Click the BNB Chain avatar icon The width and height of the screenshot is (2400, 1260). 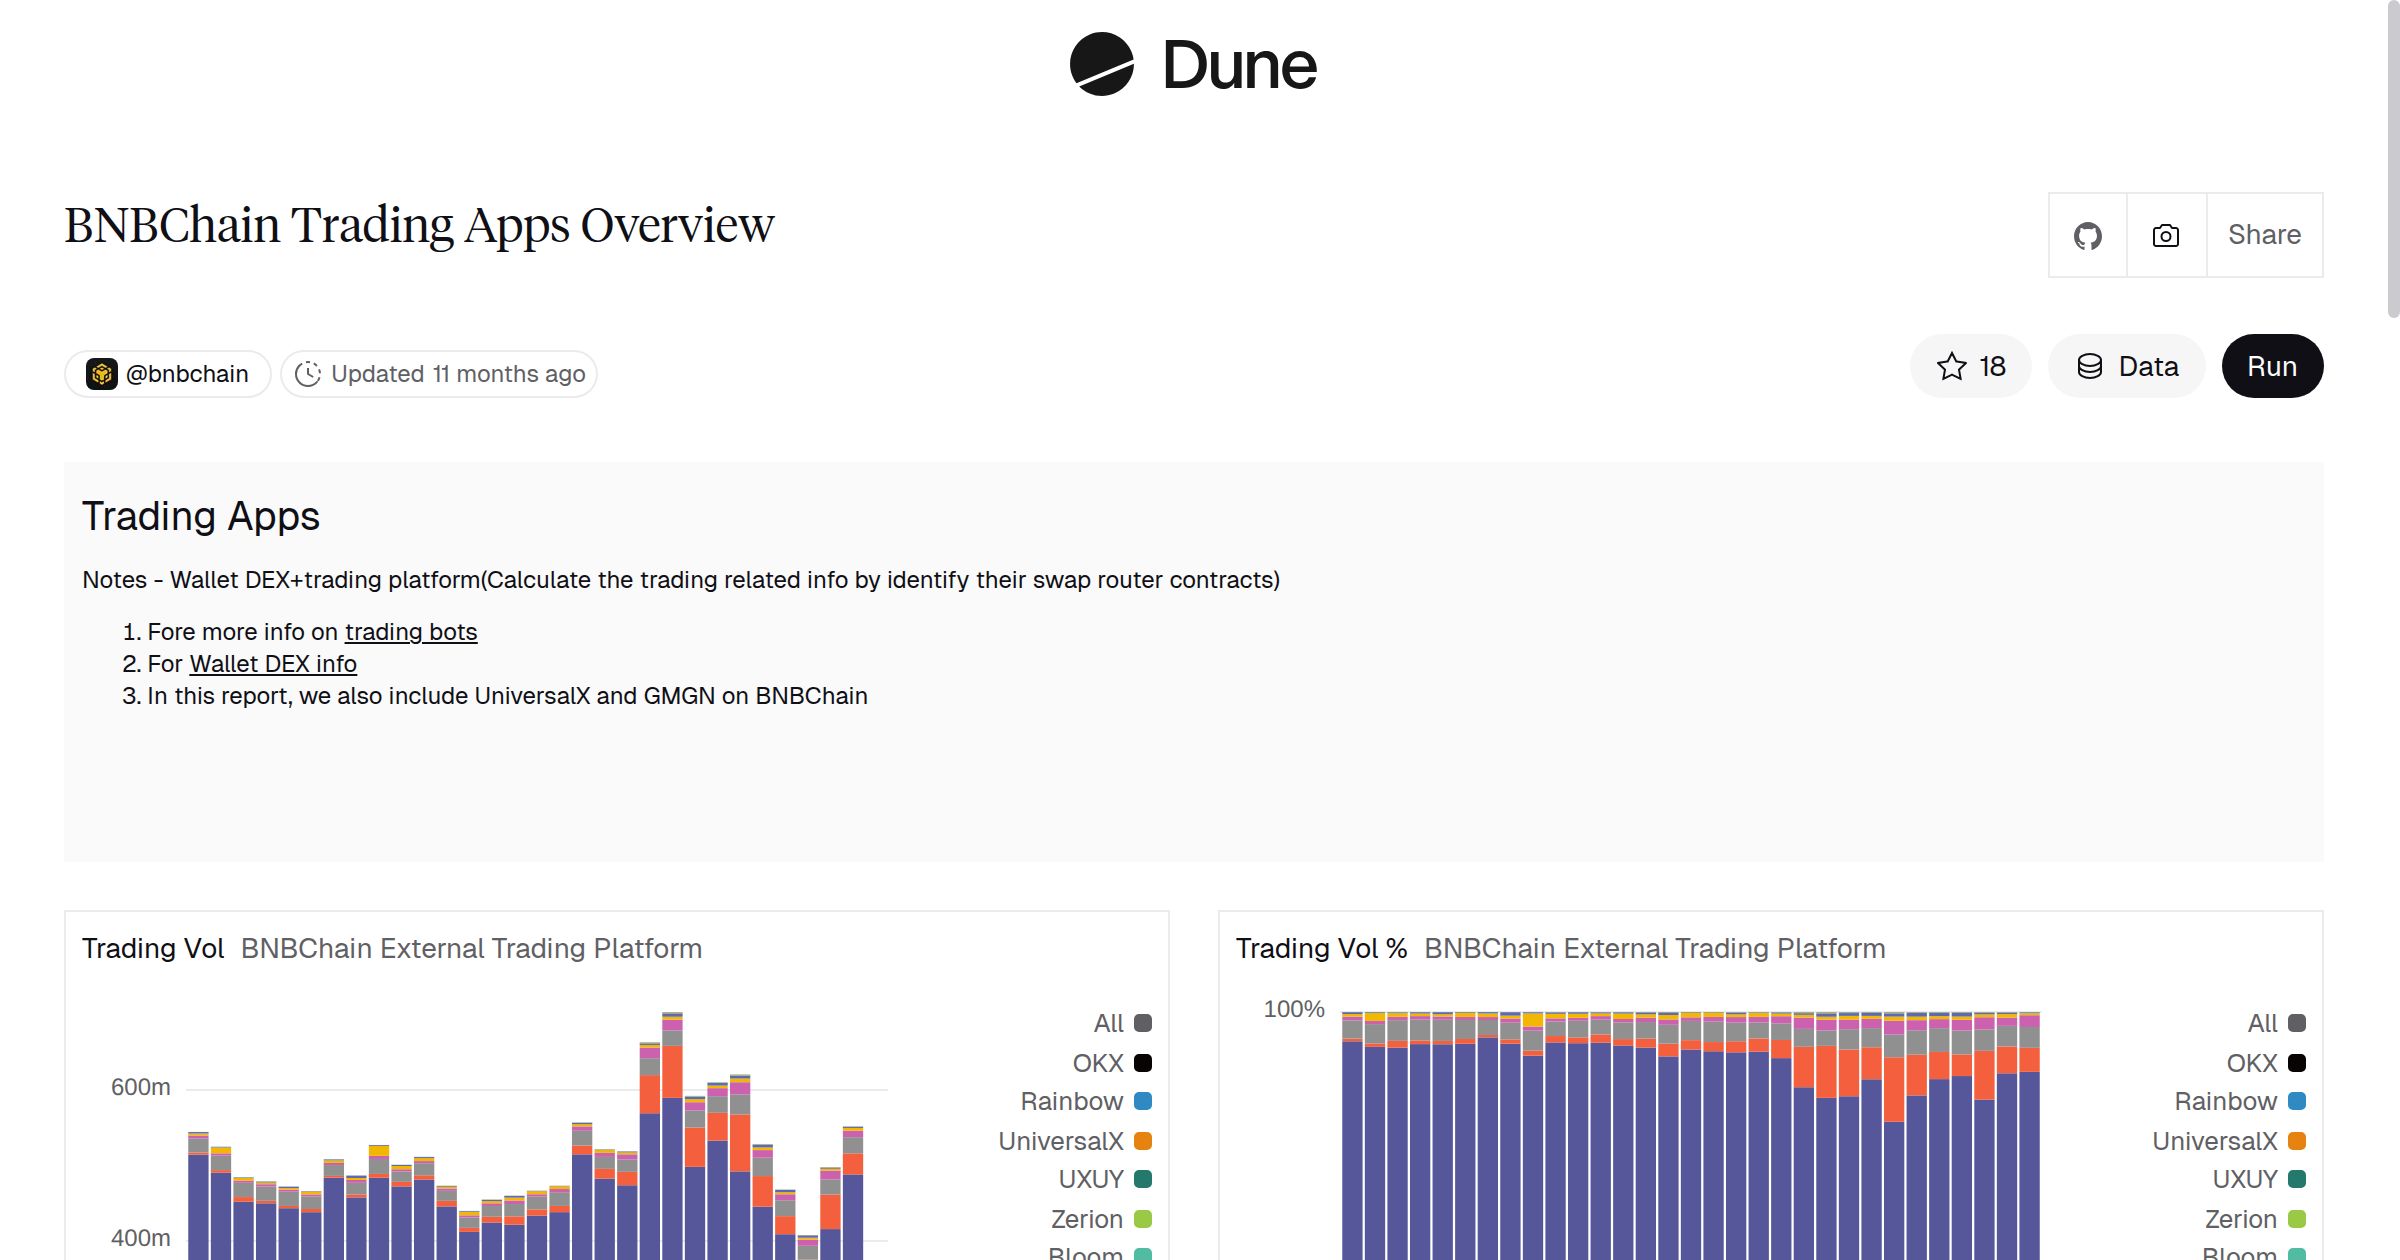pyautogui.click(x=103, y=373)
